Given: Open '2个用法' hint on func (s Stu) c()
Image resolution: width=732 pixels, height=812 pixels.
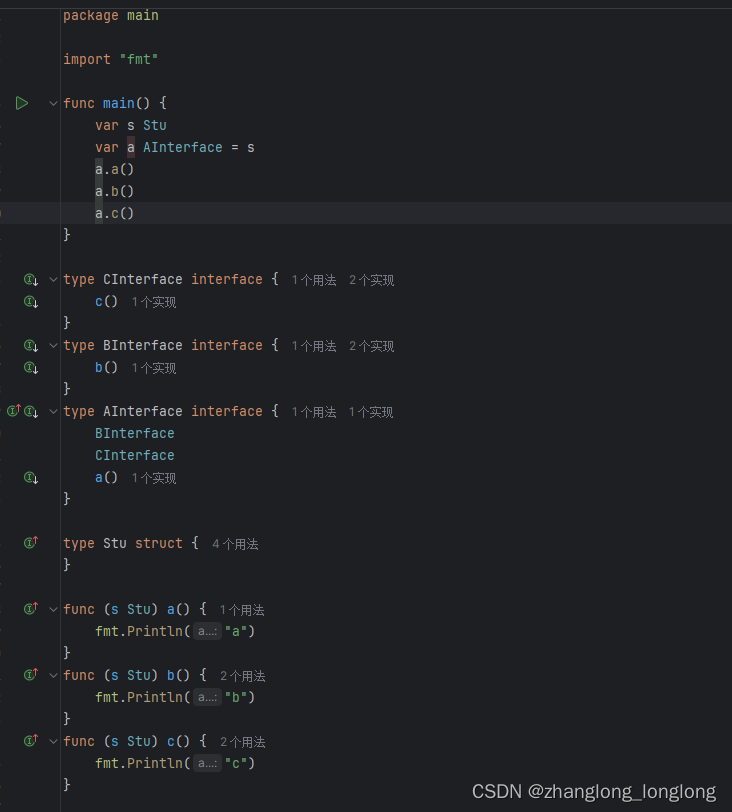Looking at the screenshot, I should [242, 742].
